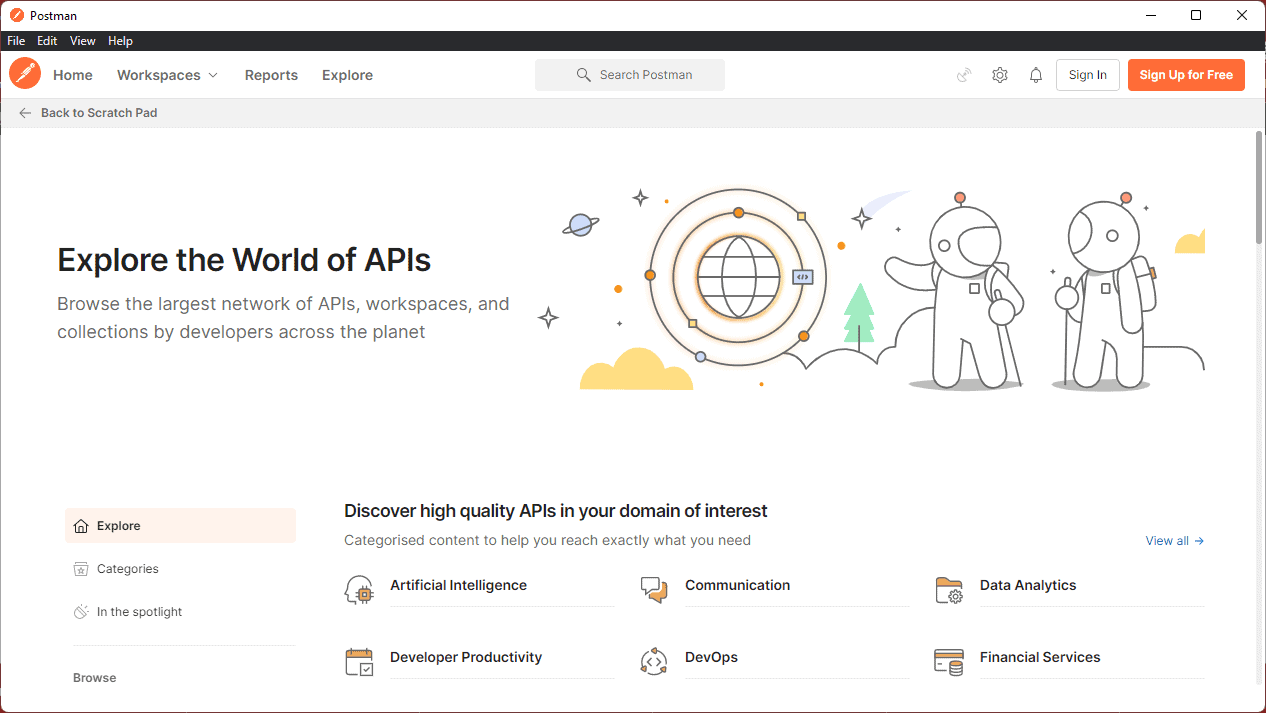The width and height of the screenshot is (1266, 713).
Task: Click the Postman logo in the header
Action: 25,74
